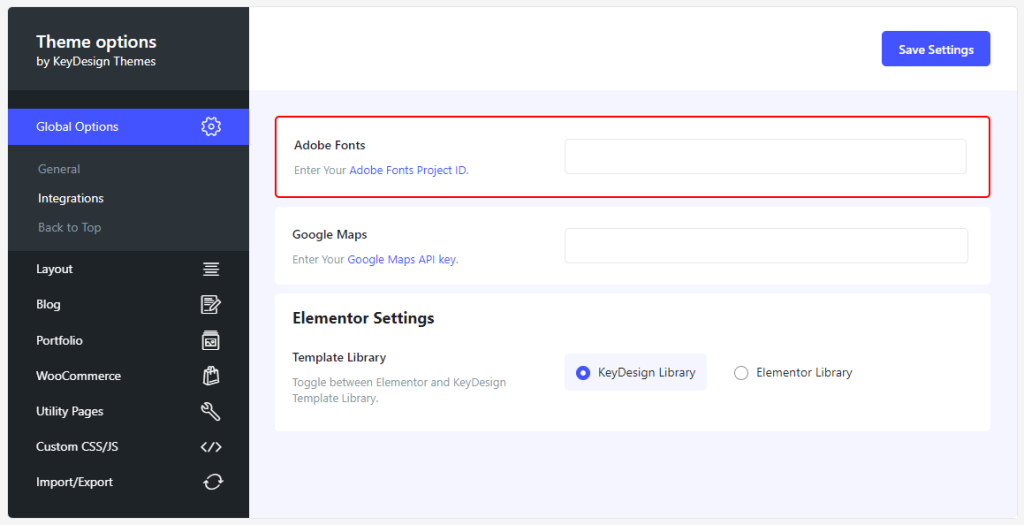Open the Custom CSS/JS menu section
This screenshot has height=525, width=1024.
pos(129,447)
